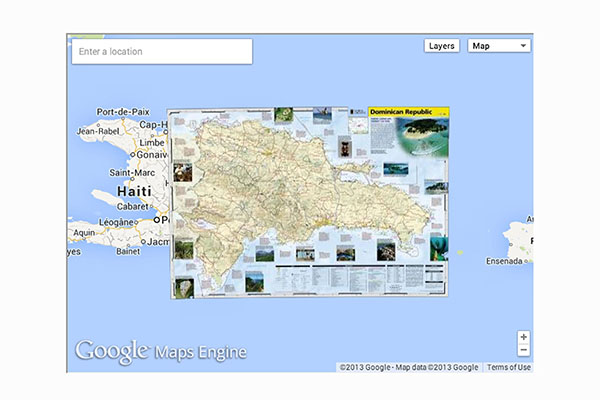Click the Cabaret town label

(132, 206)
